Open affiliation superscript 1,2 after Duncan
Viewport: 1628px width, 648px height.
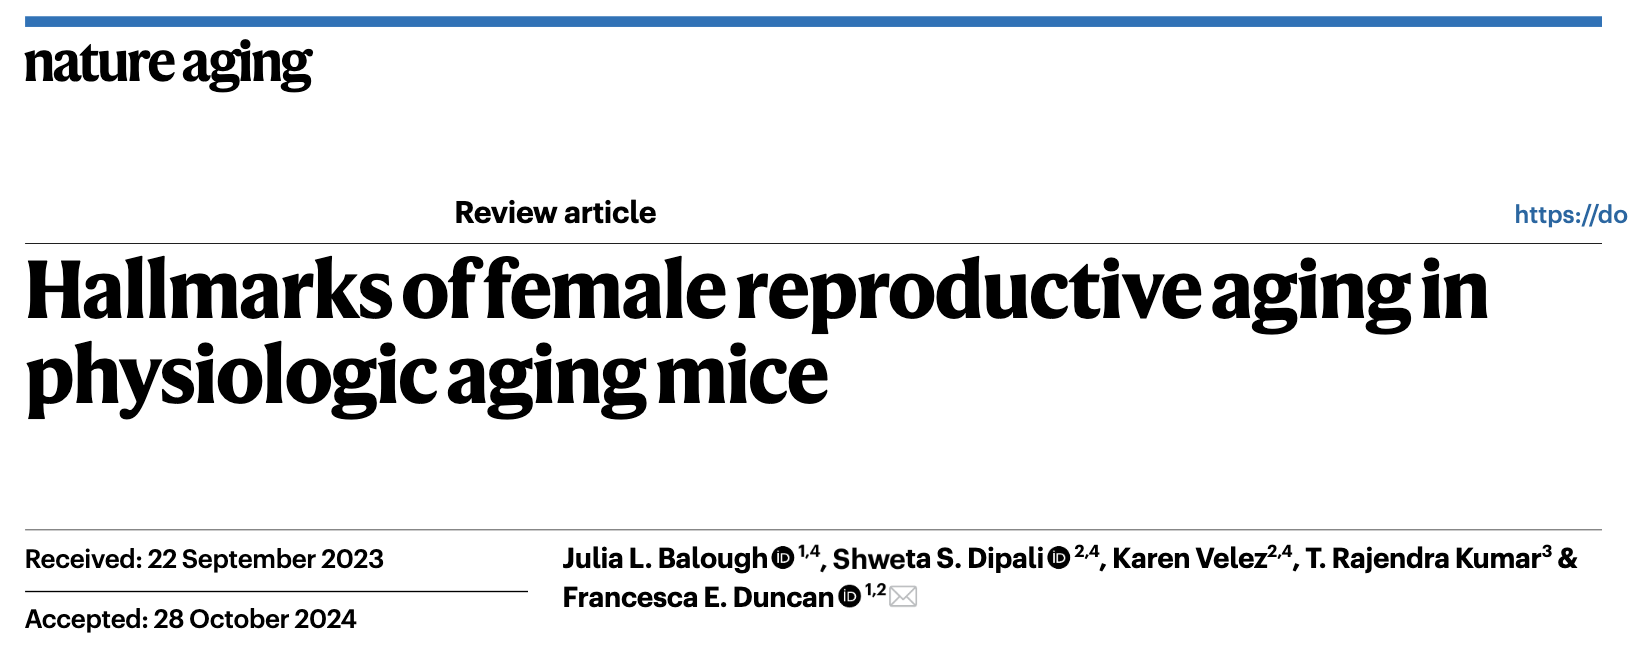[x=875, y=590]
